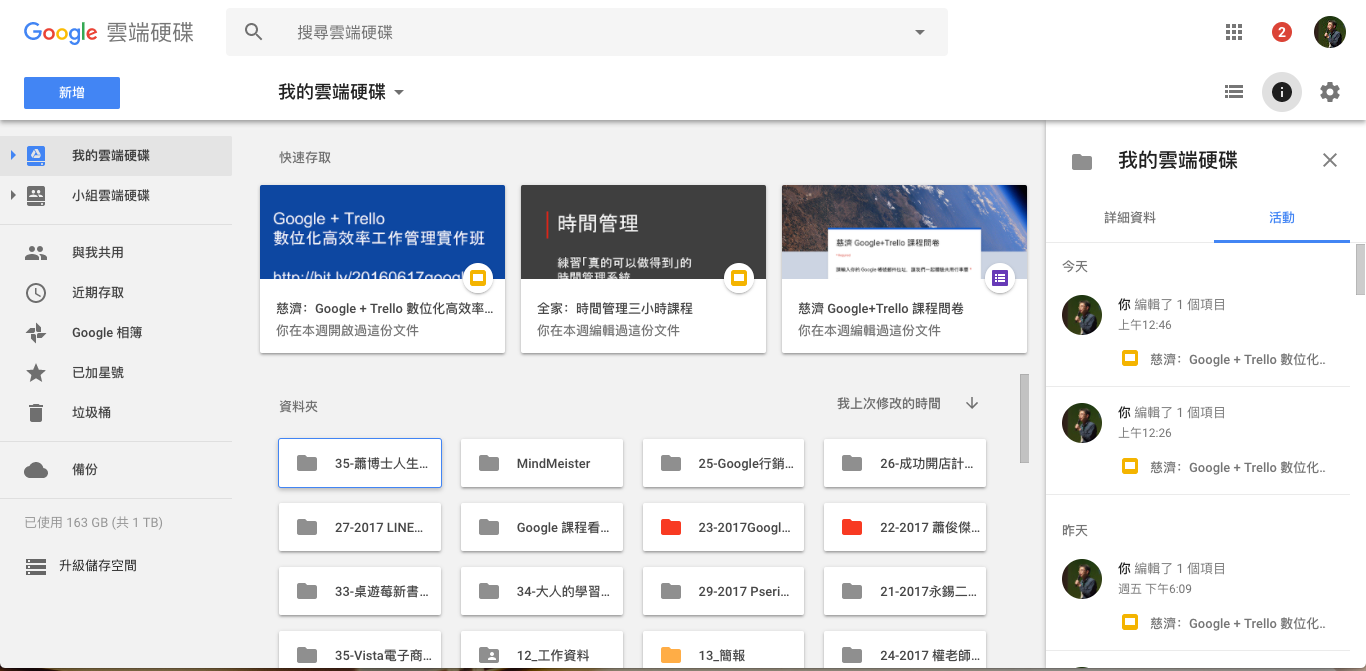Switch to the 活動 tab
The image size is (1366, 671).
click(x=1282, y=217)
